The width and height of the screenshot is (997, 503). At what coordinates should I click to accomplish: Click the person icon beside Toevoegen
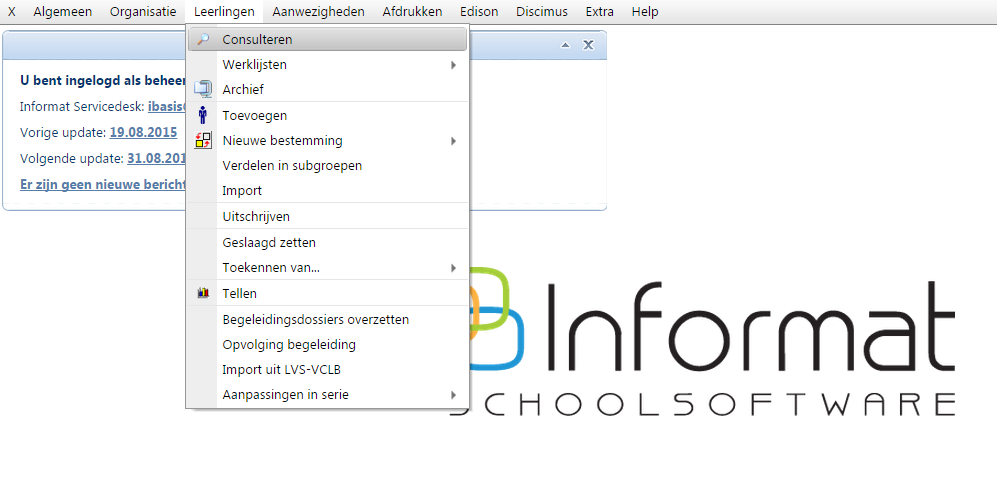coord(203,115)
